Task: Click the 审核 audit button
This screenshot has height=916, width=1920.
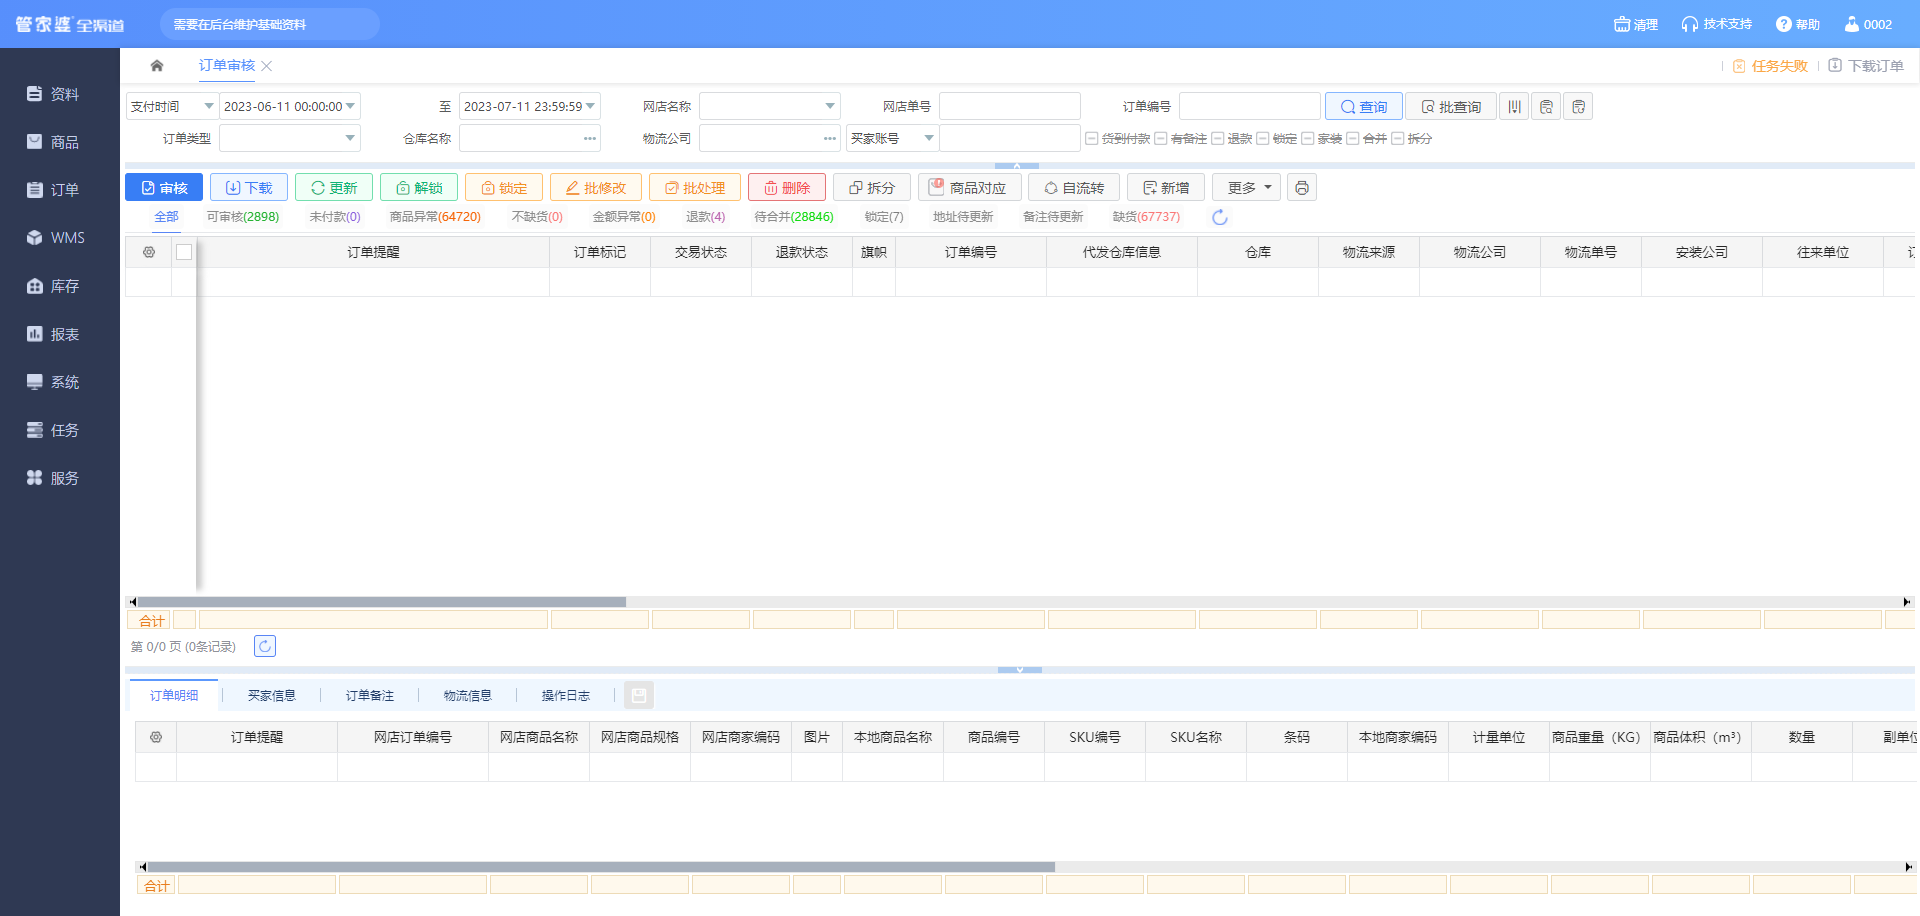Action: 164,188
